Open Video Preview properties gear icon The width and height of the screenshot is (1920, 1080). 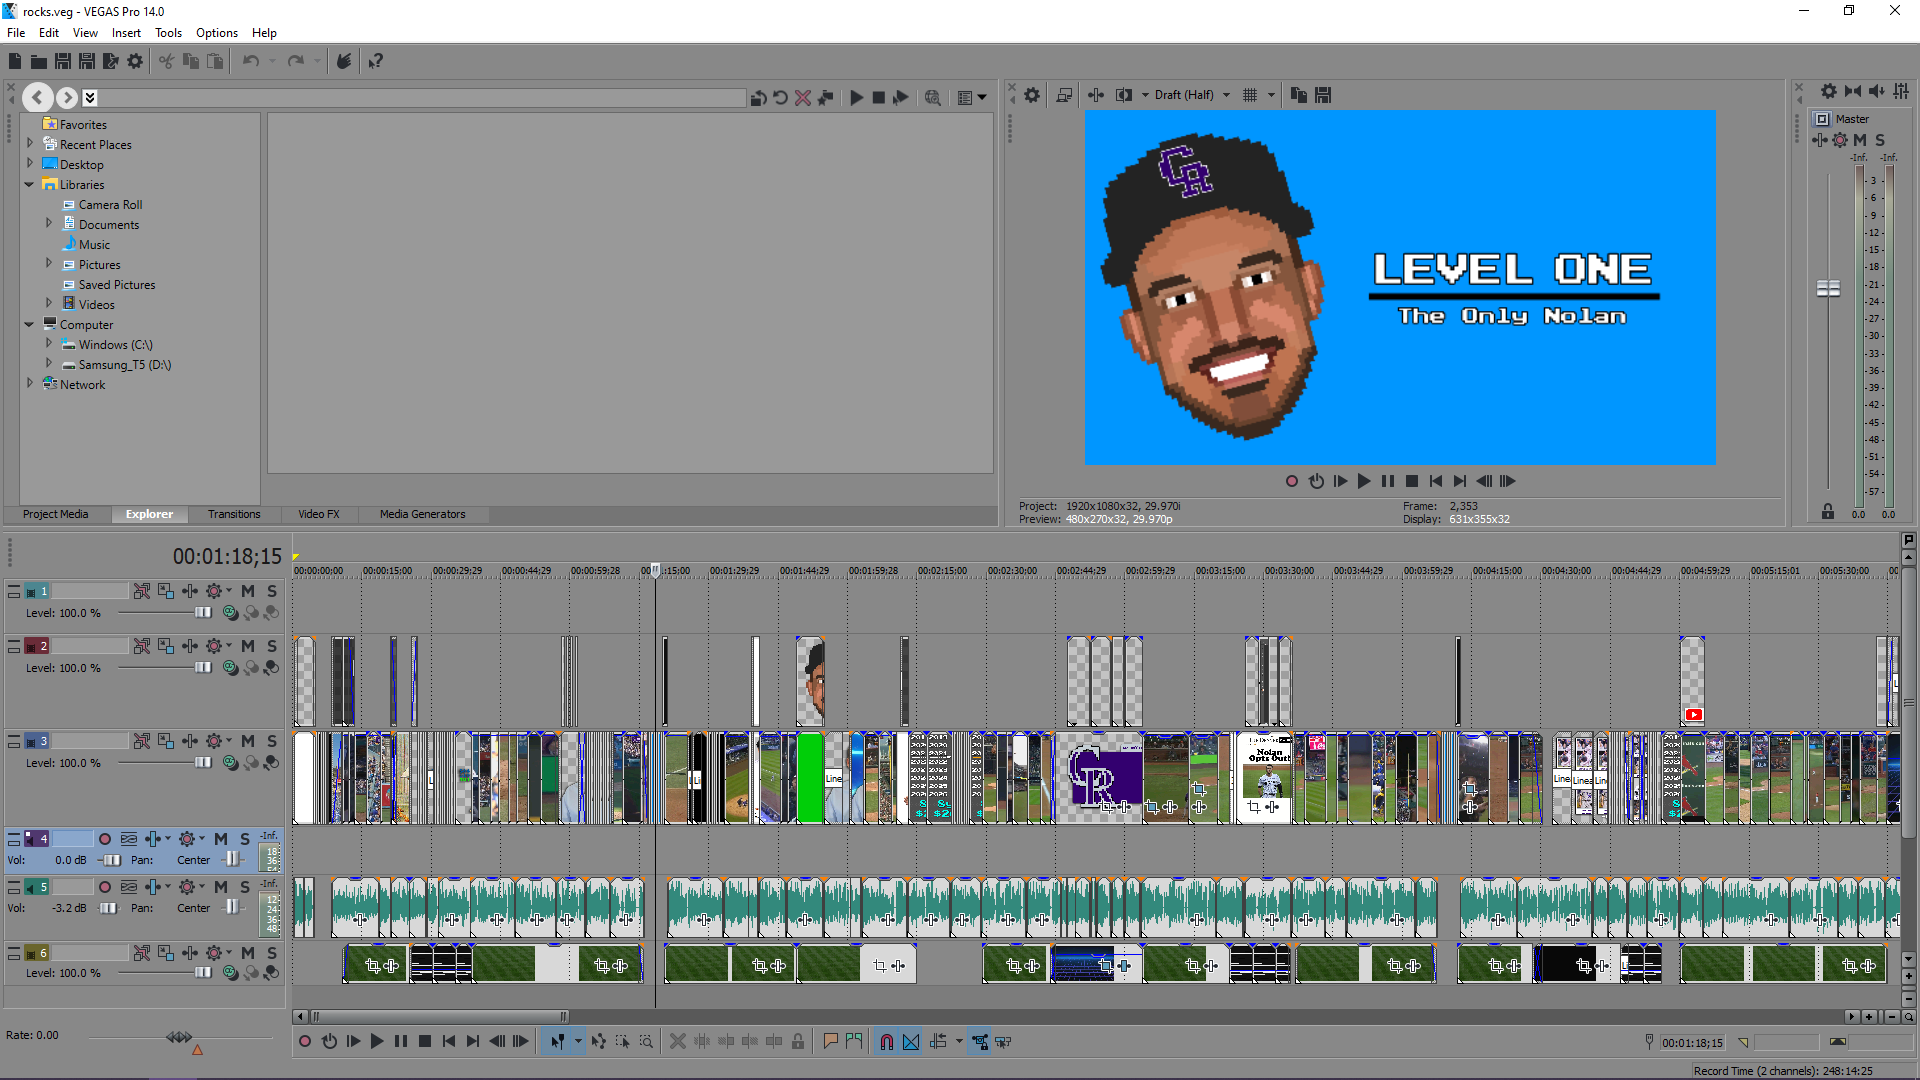click(1032, 95)
